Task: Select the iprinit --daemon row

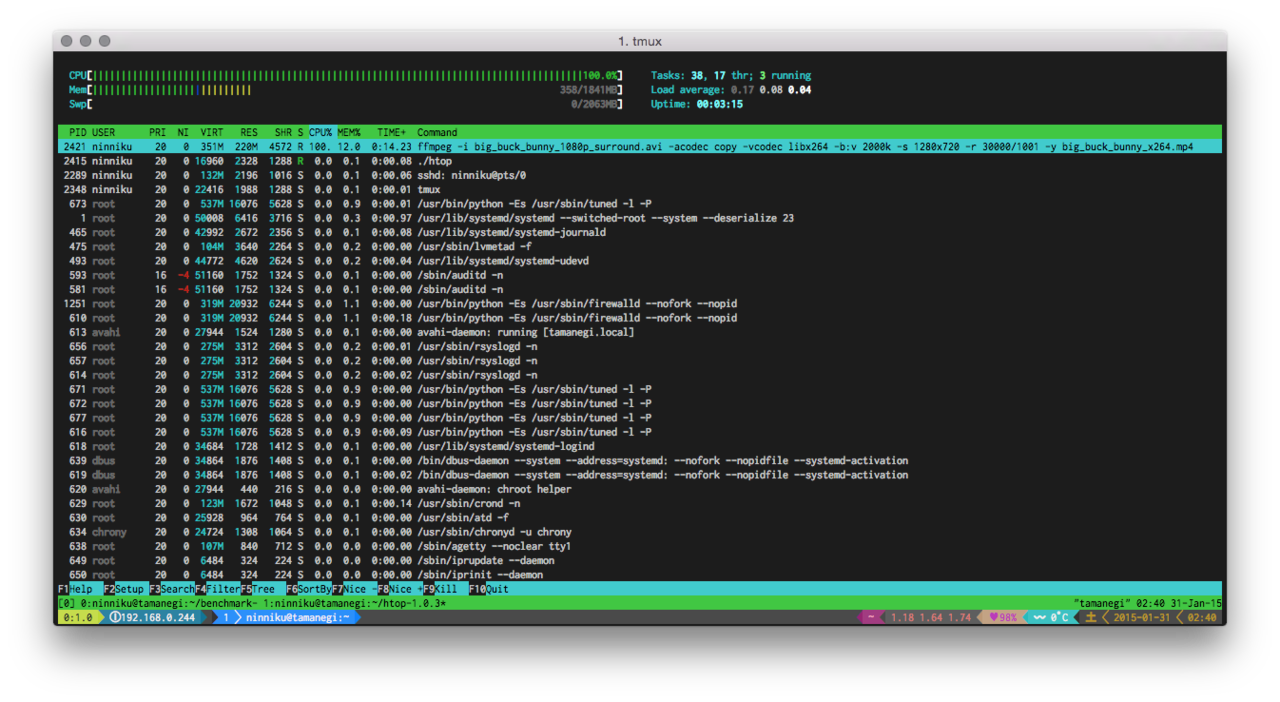Action: pos(640,575)
